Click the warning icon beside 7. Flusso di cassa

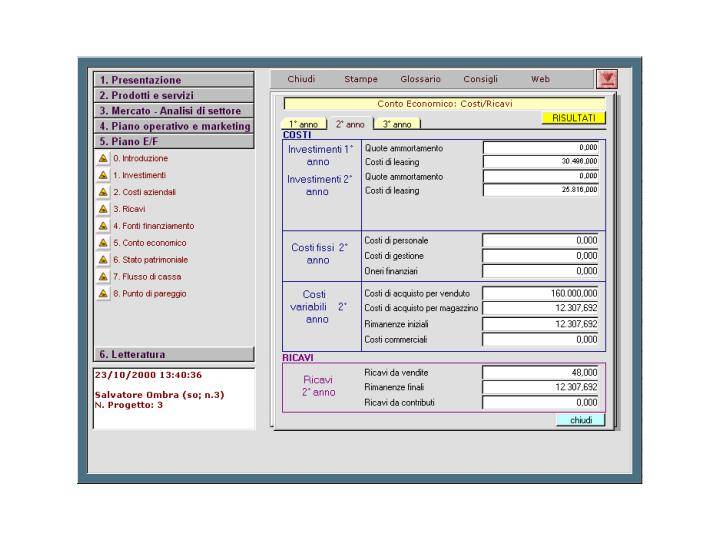pyautogui.click(x=103, y=276)
